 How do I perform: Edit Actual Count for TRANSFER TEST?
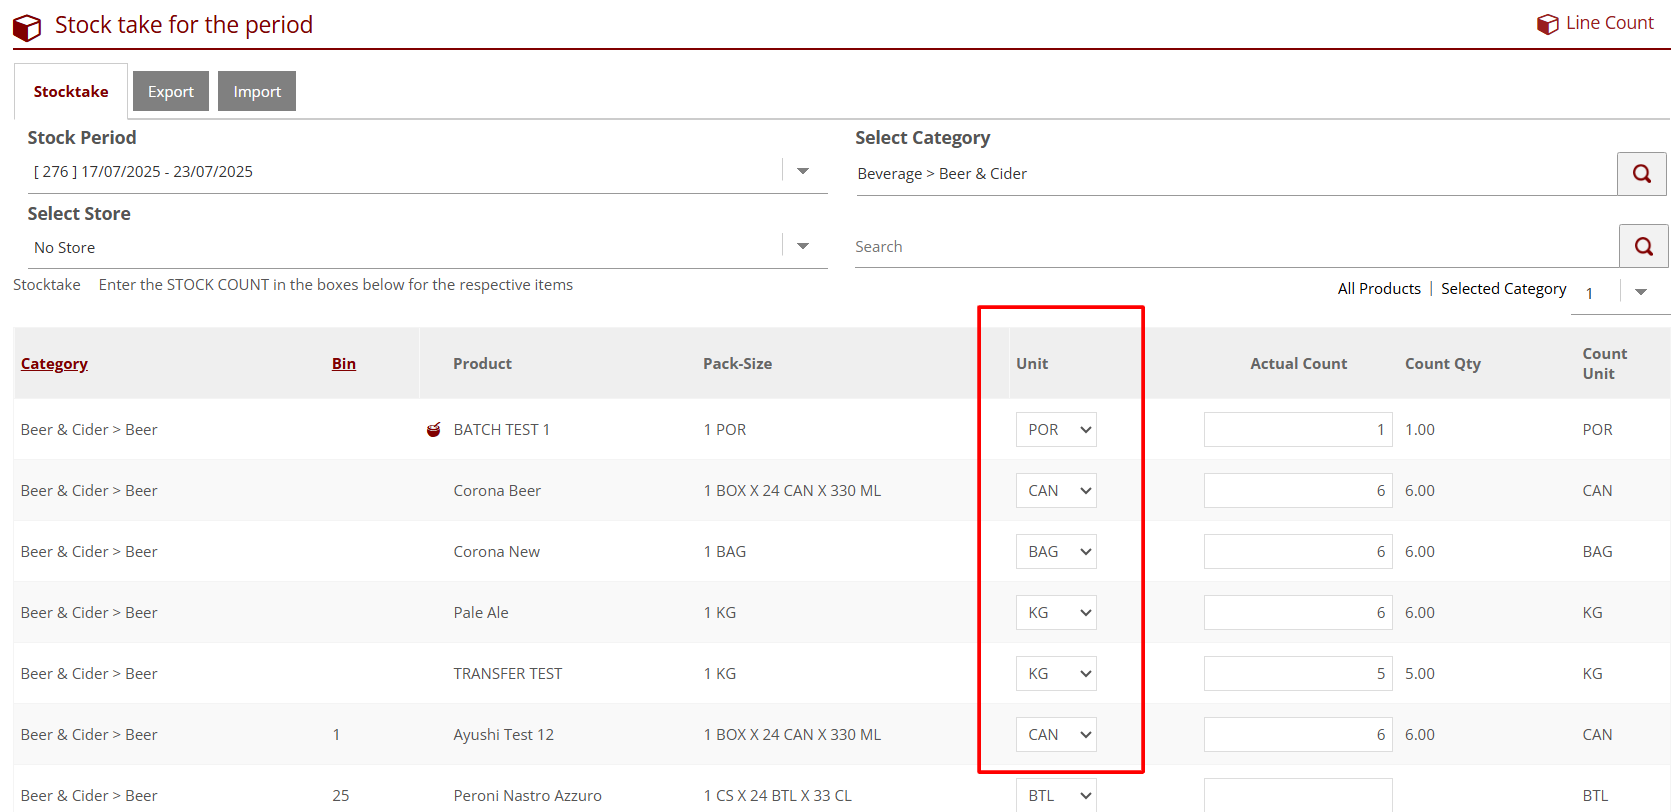click(1297, 674)
